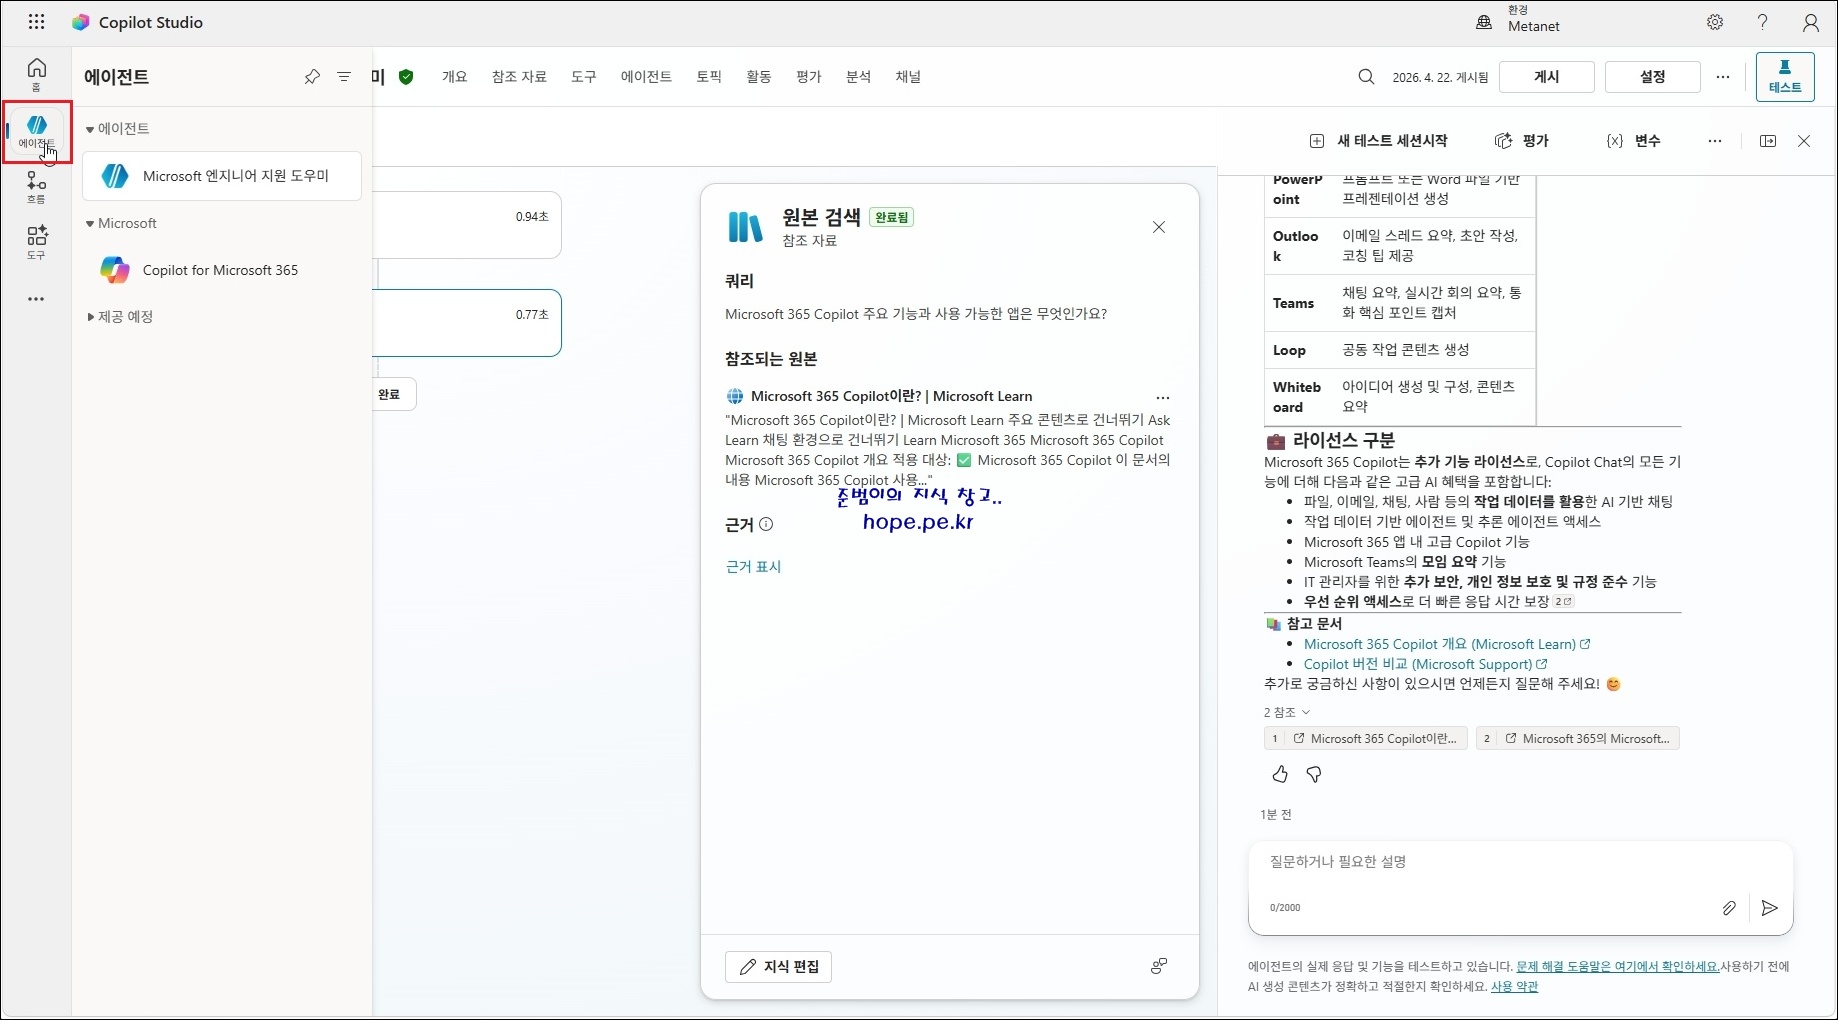Switch to the 채널 tab
This screenshot has width=1838, height=1020.
pos(908,77)
